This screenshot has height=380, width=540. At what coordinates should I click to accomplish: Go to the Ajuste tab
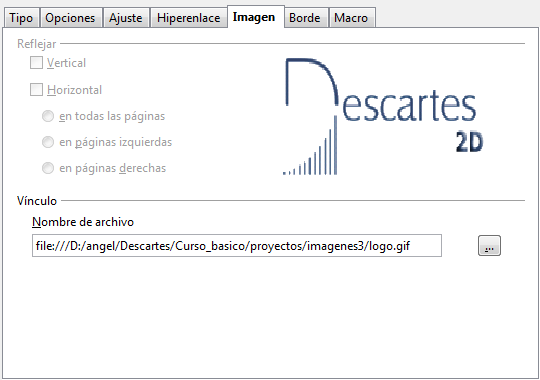pos(125,18)
